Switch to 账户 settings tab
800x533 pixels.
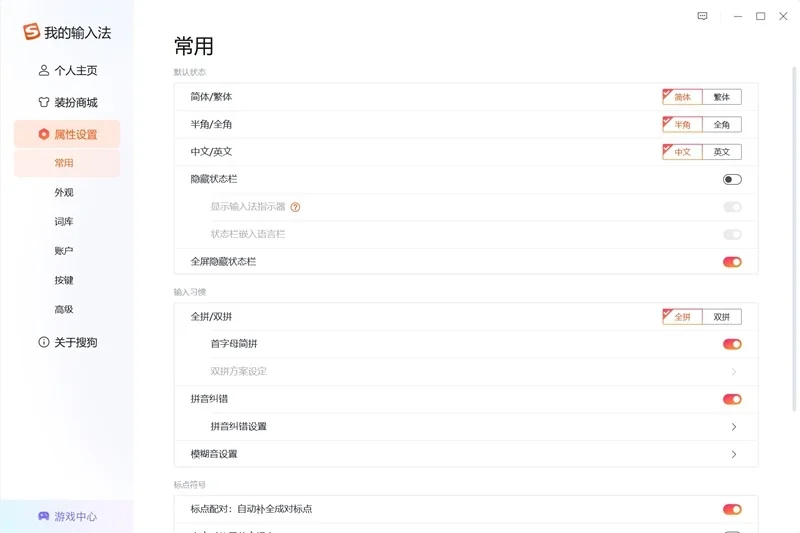pos(64,251)
